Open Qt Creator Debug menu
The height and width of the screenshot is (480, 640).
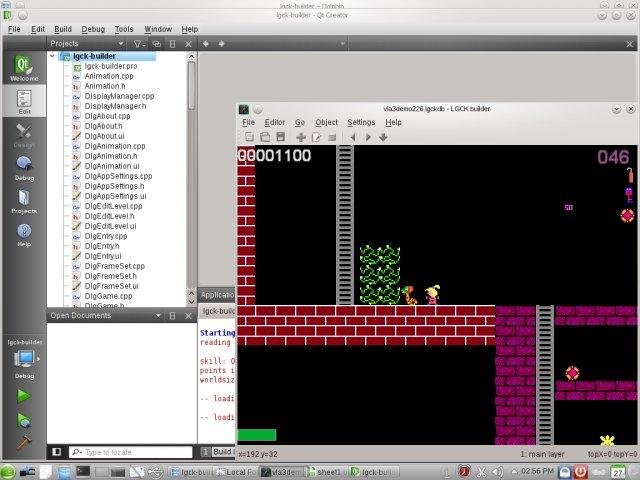click(93, 29)
